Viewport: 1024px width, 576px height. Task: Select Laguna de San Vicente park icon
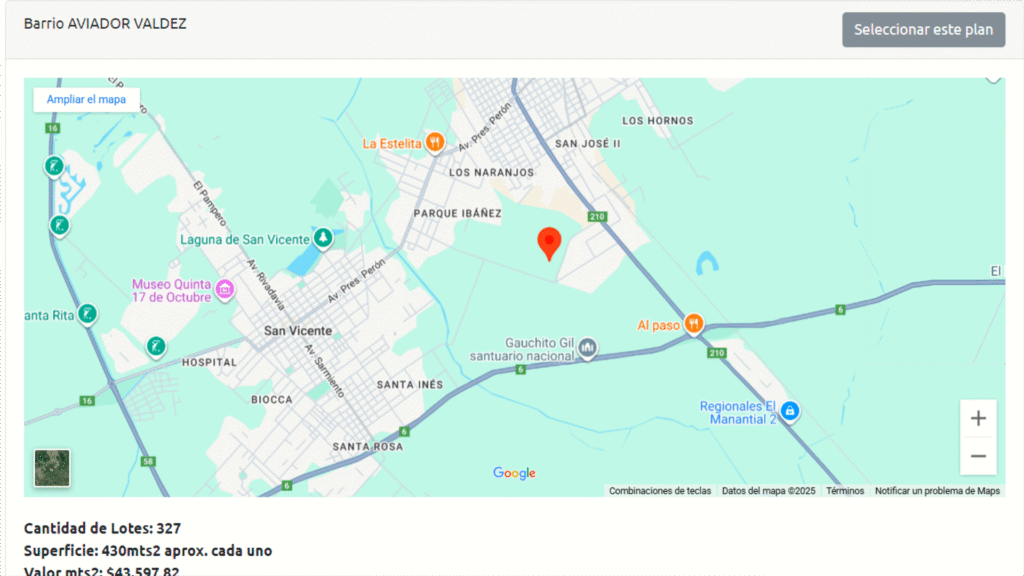(x=323, y=239)
